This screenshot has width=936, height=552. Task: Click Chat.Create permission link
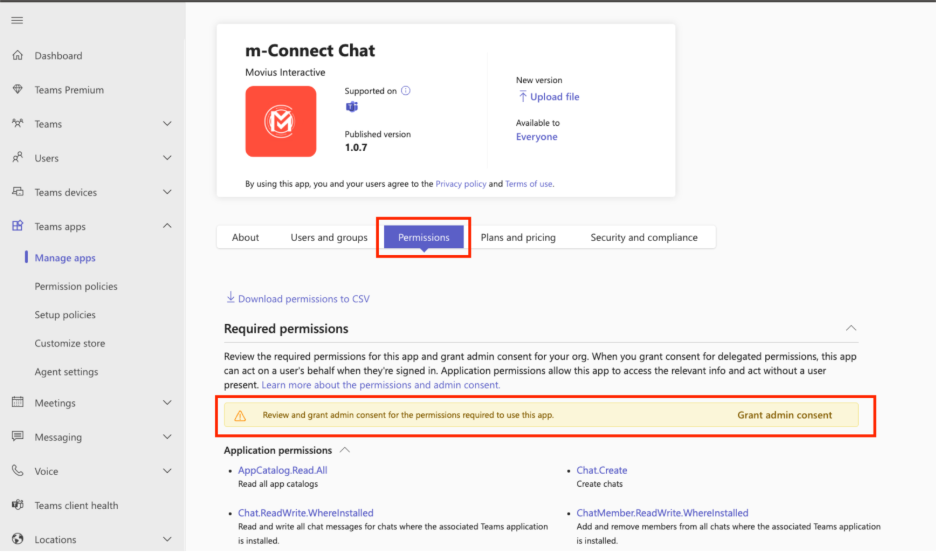pos(602,470)
